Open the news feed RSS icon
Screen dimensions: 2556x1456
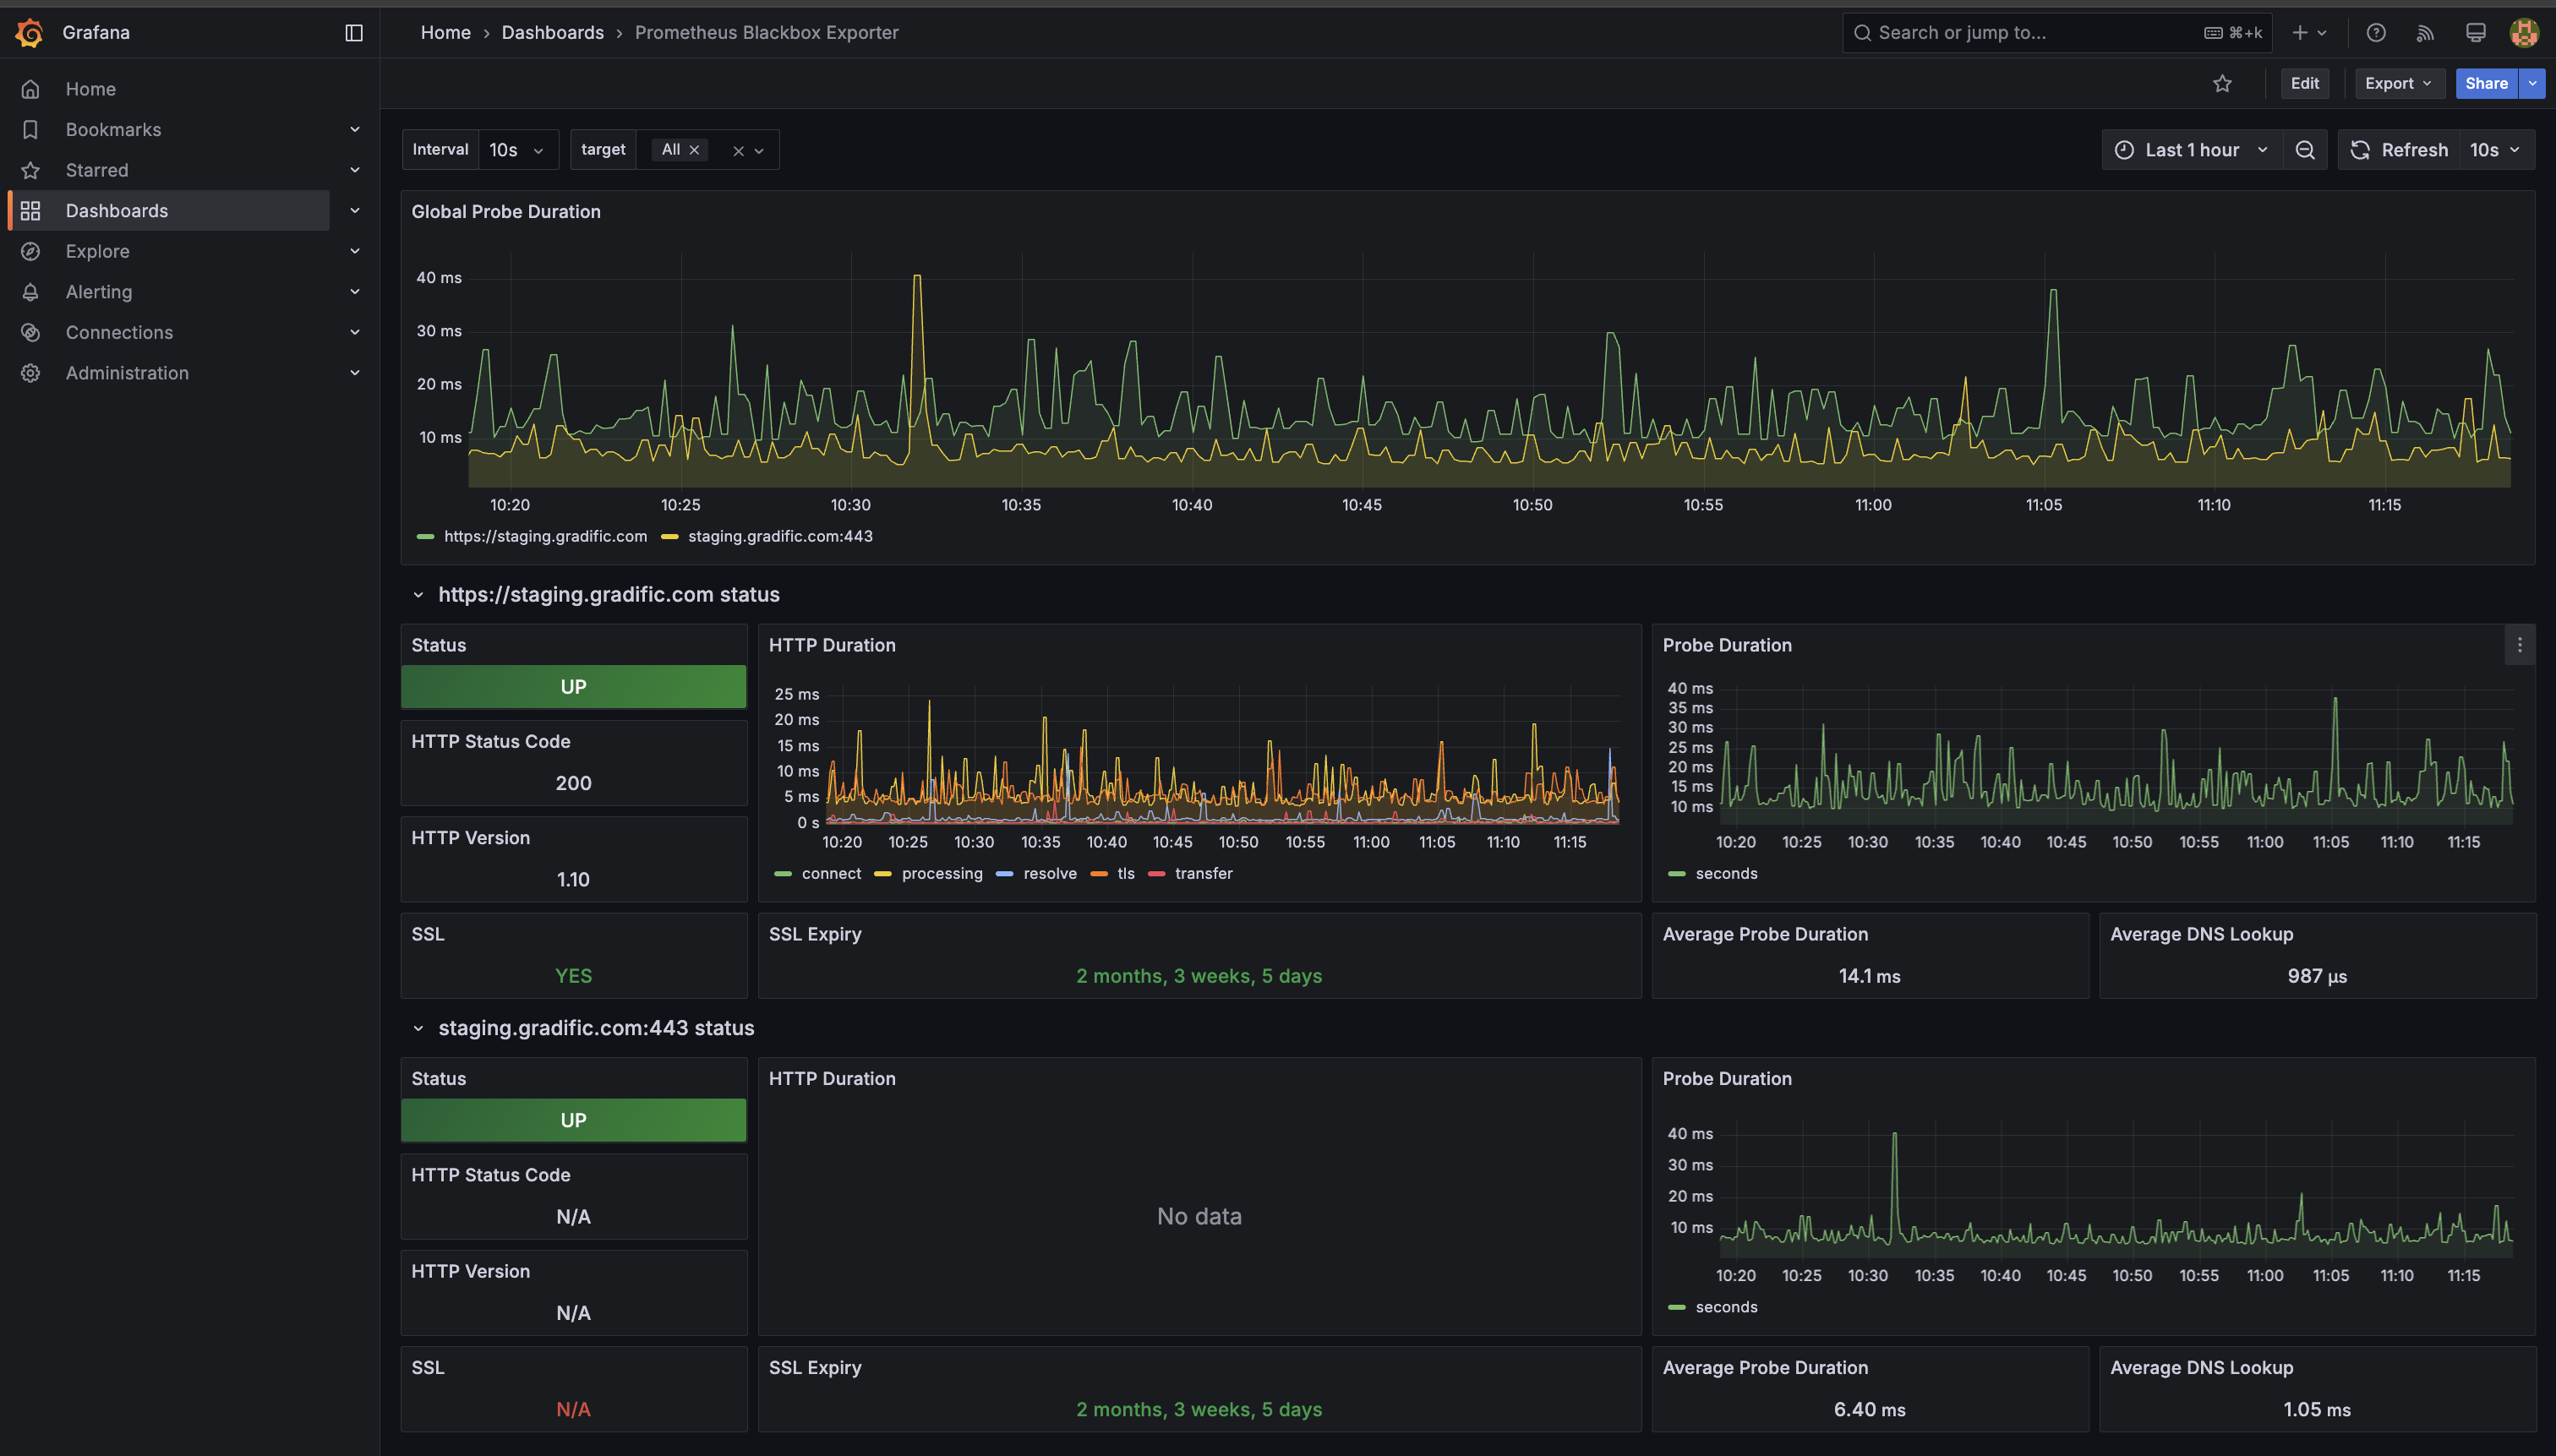click(x=2425, y=33)
